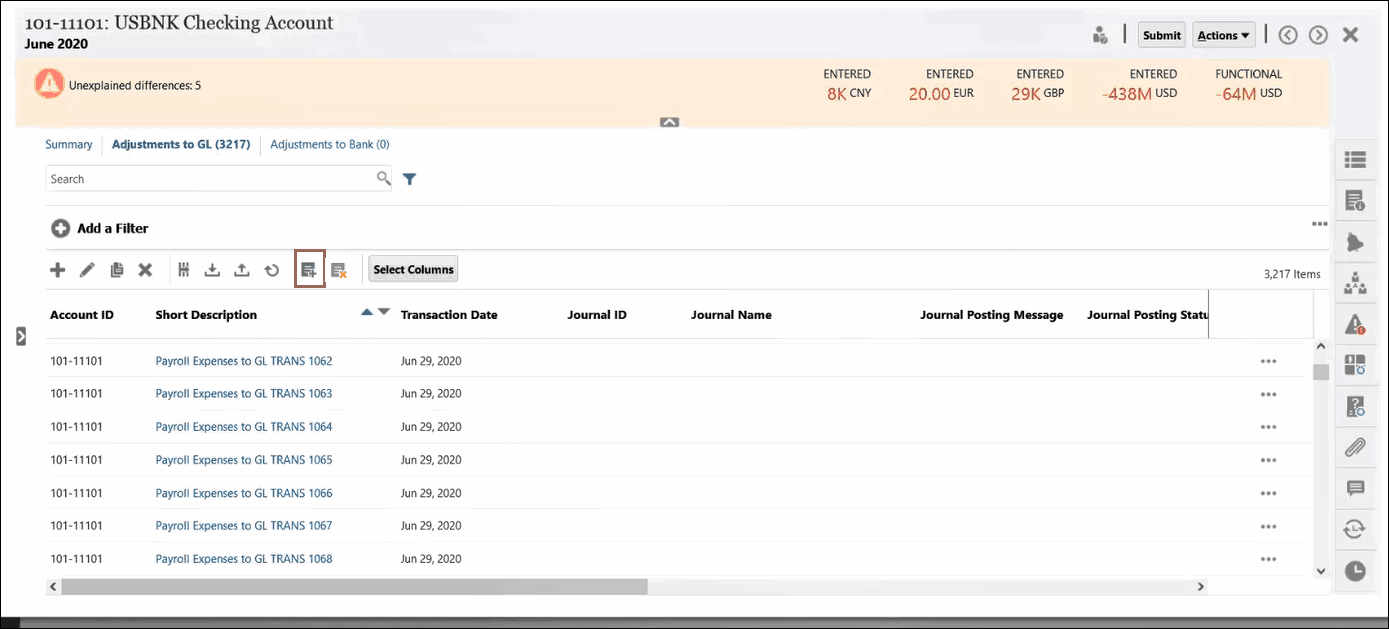
Task: Open row actions for TRANS 1067
Action: coord(1268,526)
